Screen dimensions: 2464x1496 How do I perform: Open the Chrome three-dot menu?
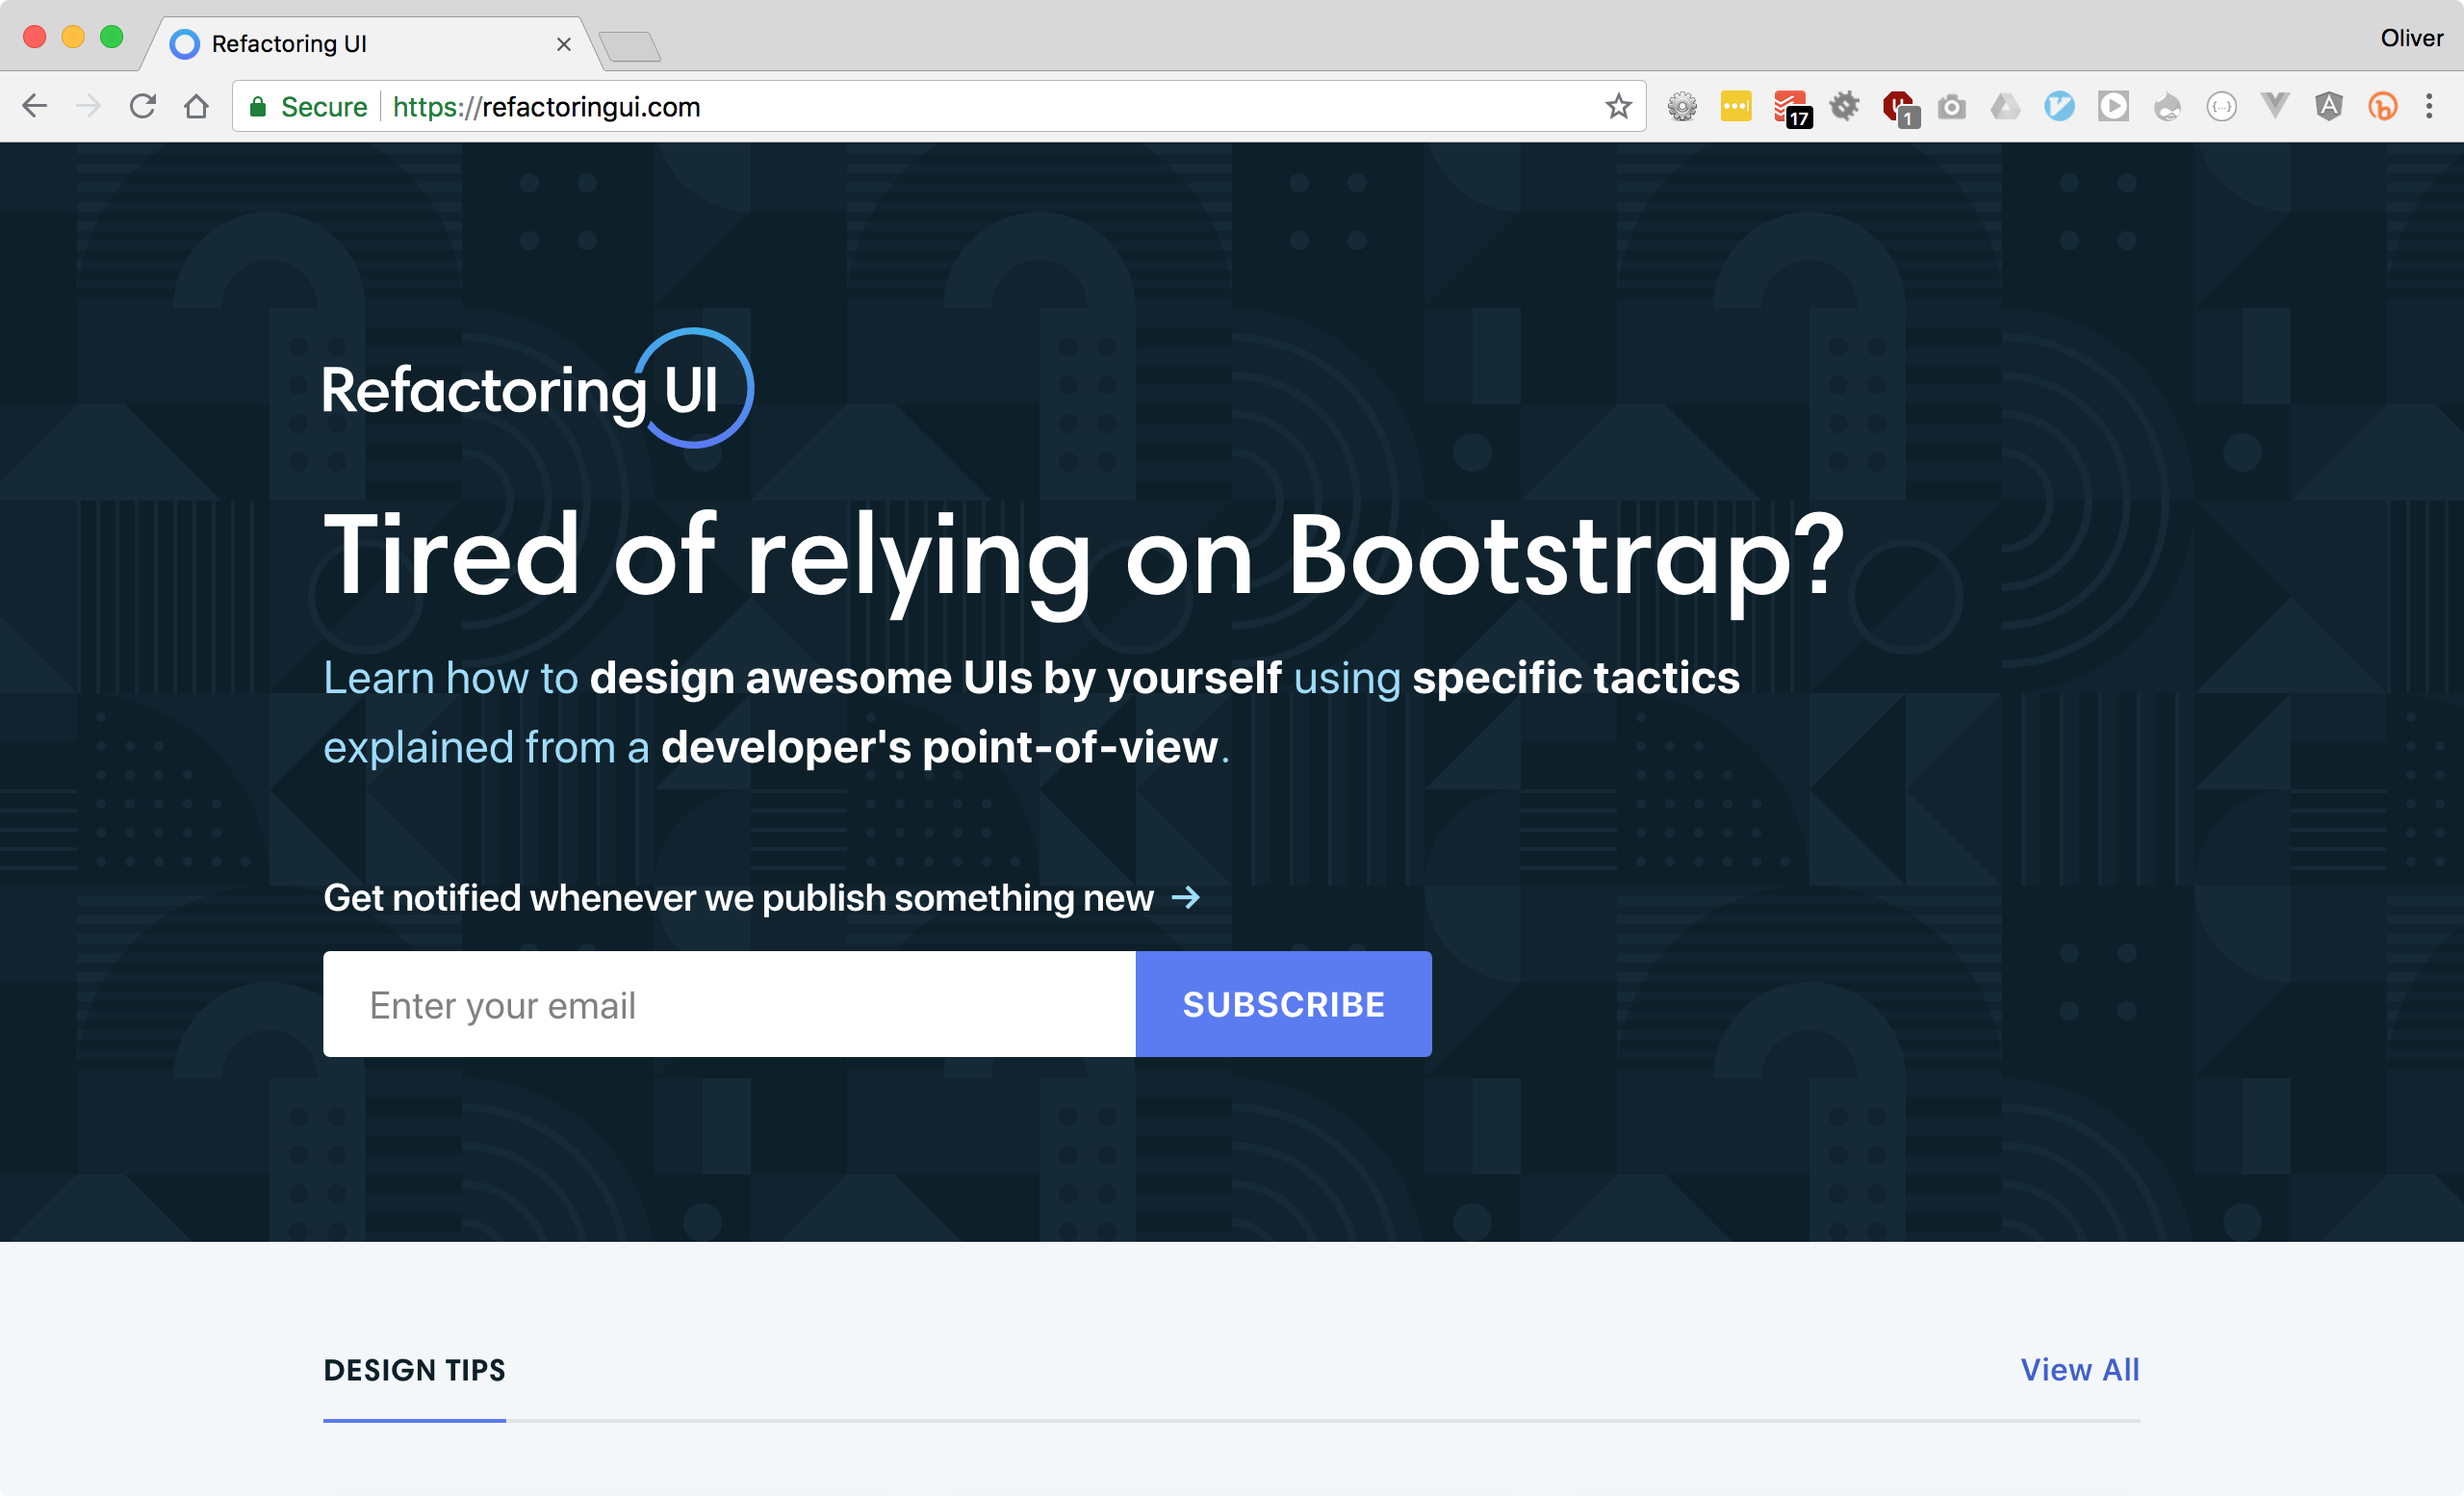[x=2429, y=106]
